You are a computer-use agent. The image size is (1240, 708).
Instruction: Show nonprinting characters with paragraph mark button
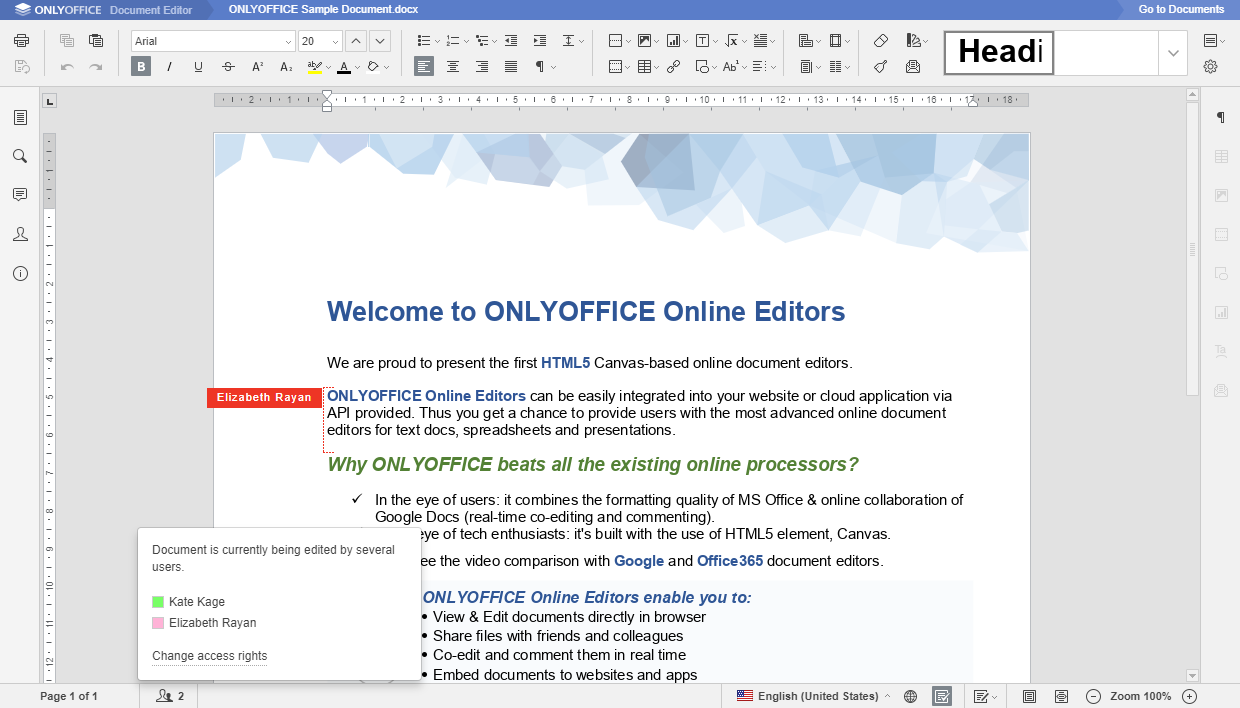pos(537,66)
